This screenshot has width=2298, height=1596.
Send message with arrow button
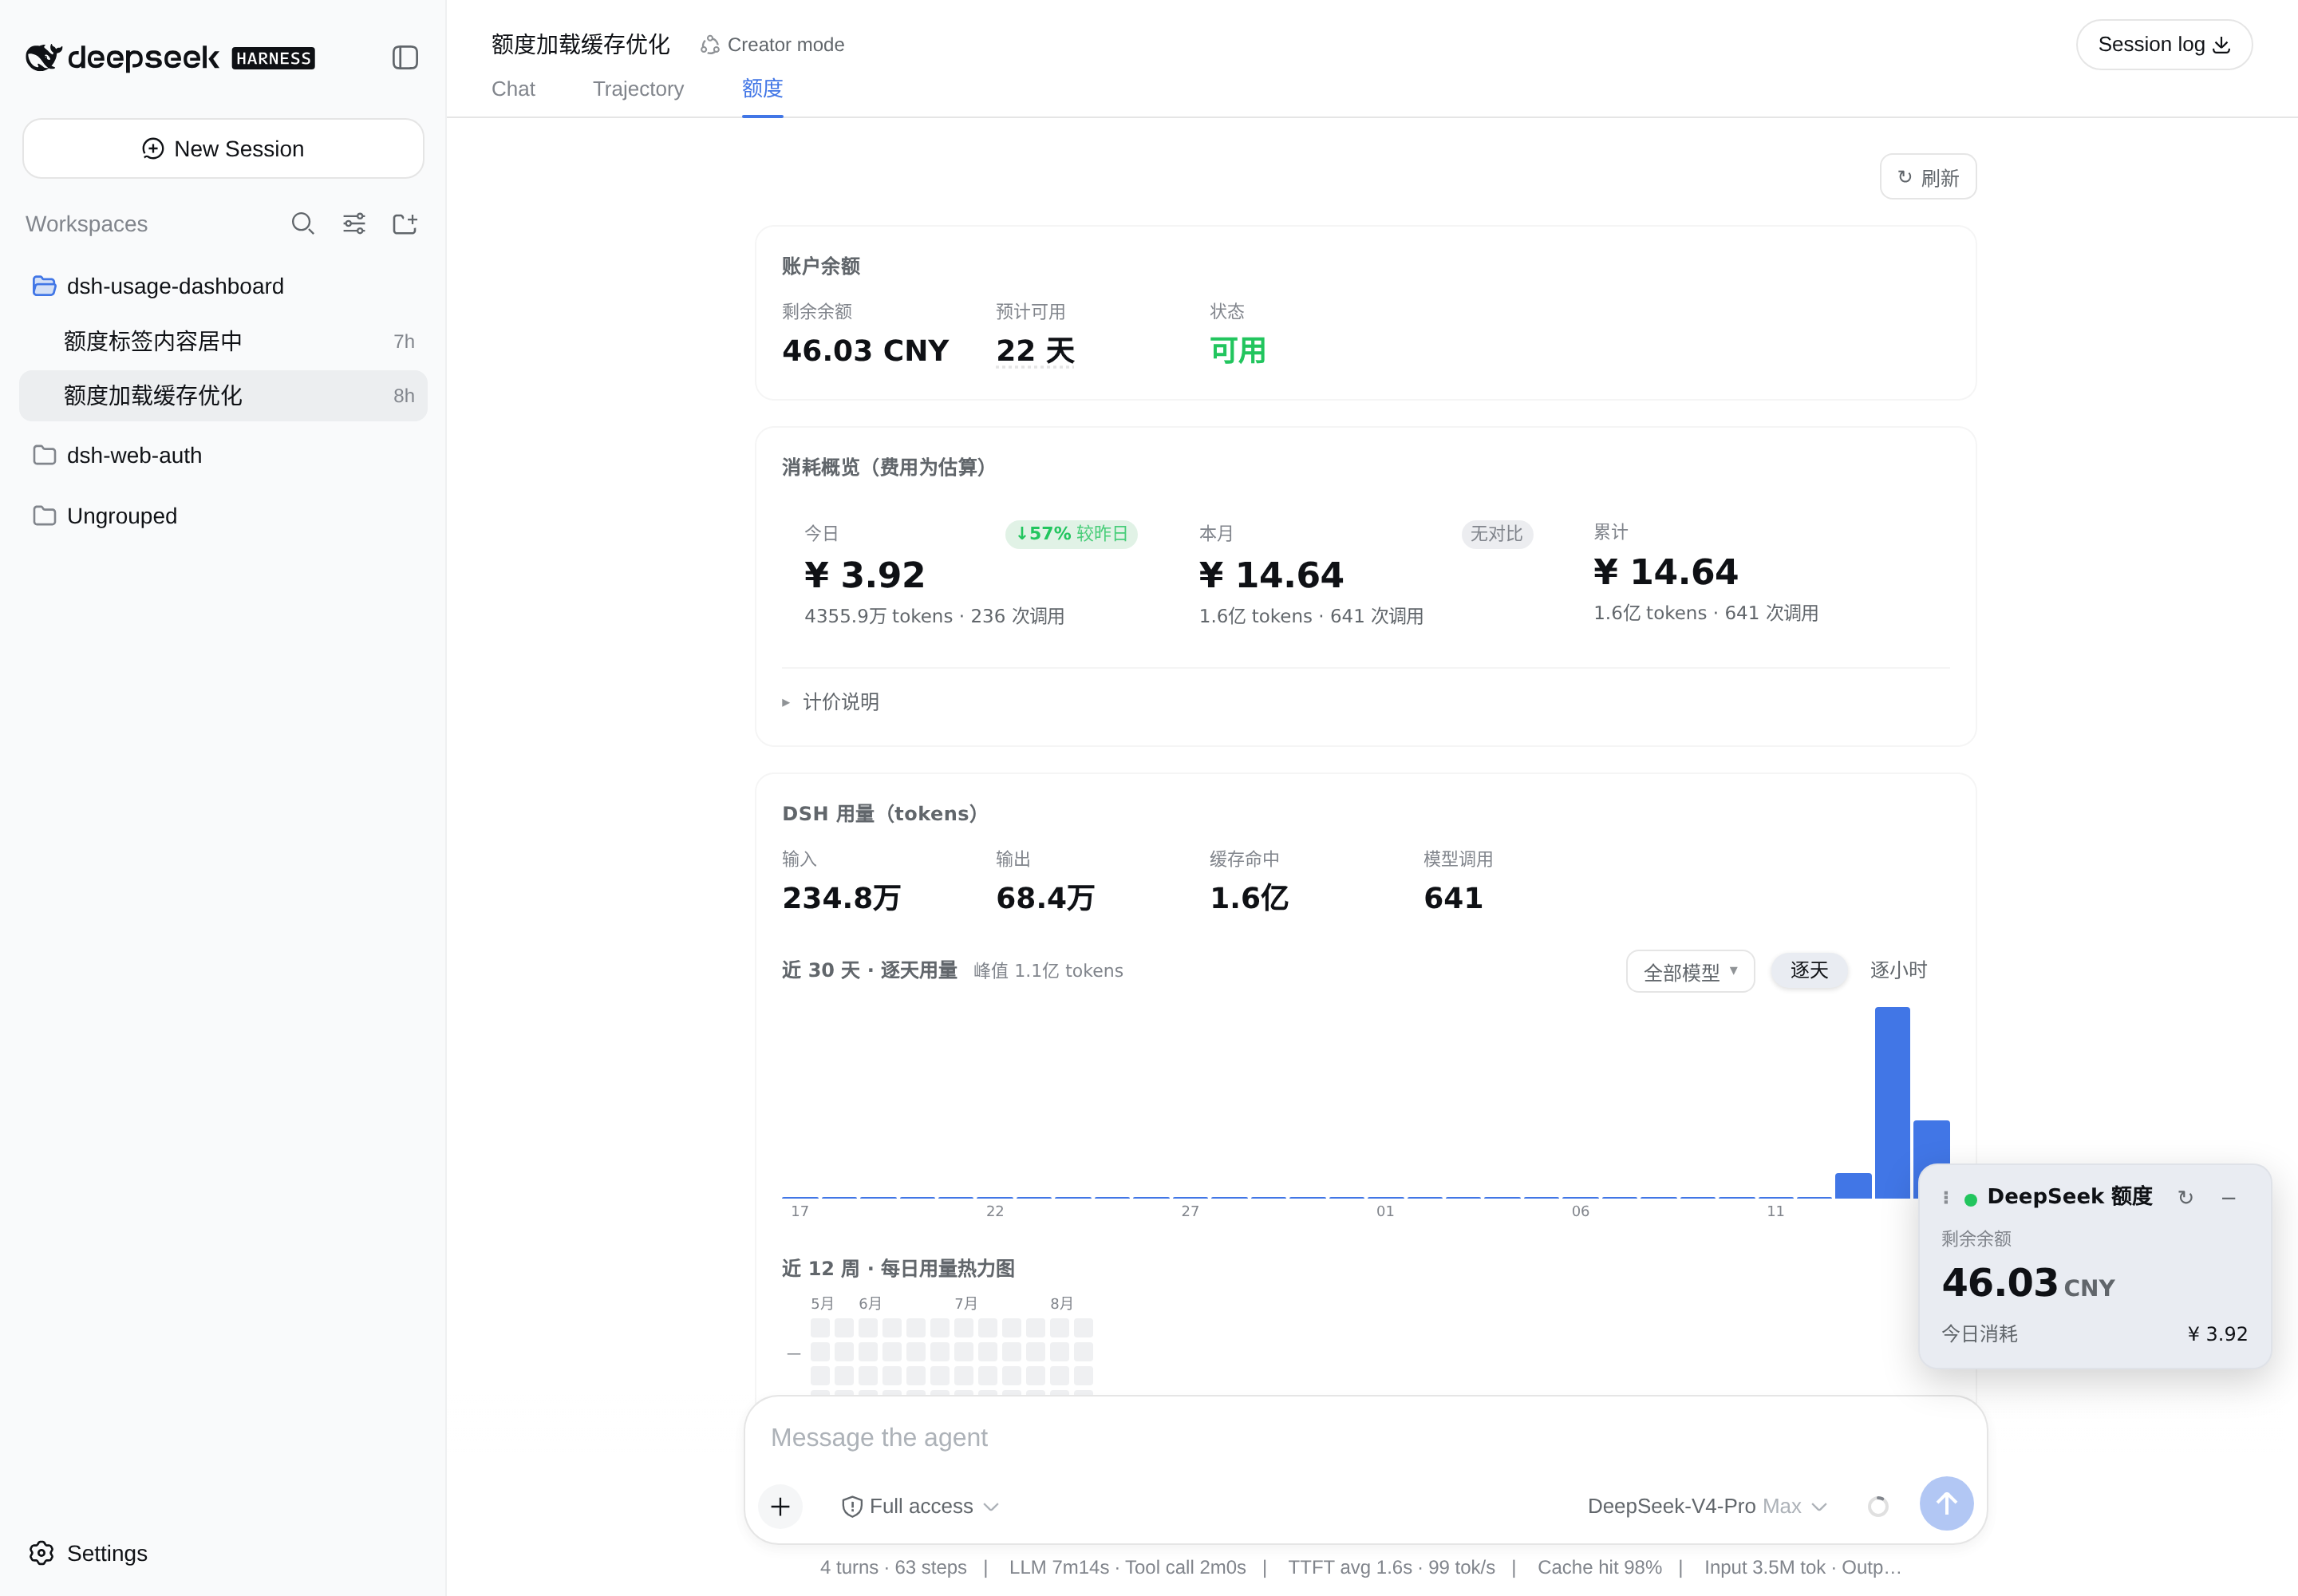[1946, 1504]
